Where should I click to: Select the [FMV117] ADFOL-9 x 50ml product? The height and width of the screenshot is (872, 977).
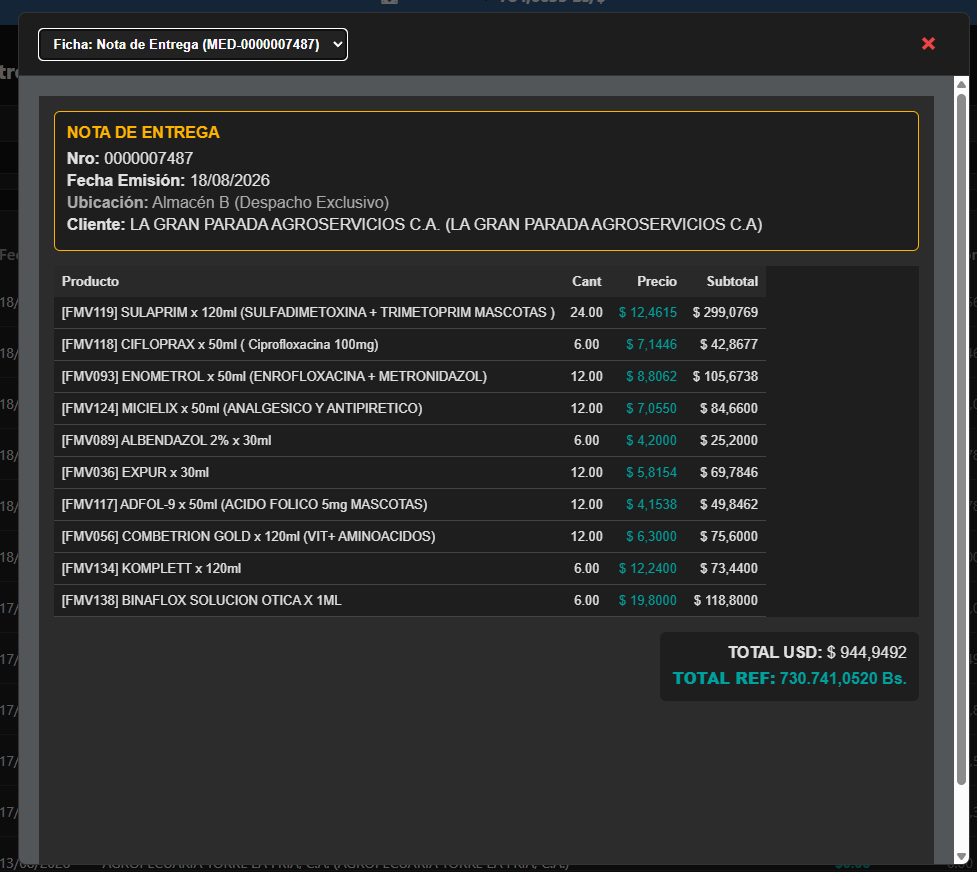(x=244, y=504)
